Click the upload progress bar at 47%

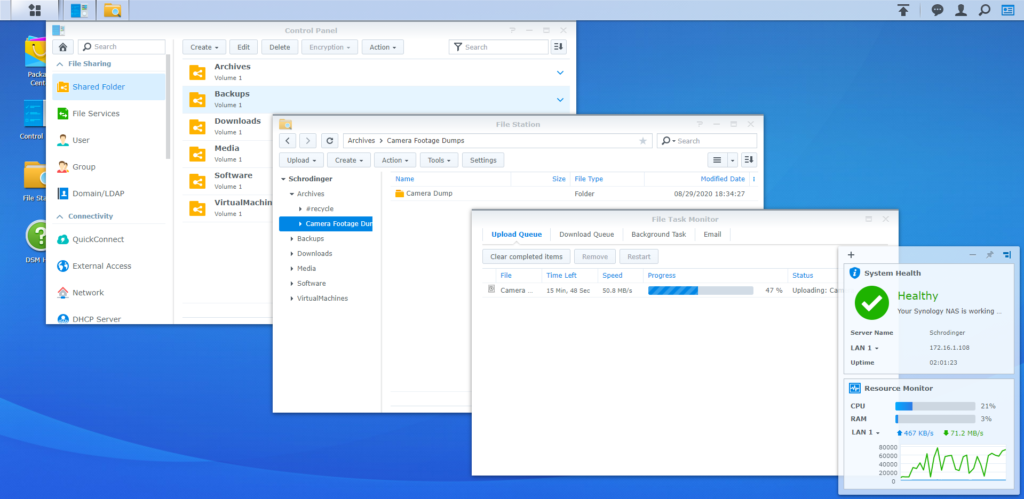point(700,290)
